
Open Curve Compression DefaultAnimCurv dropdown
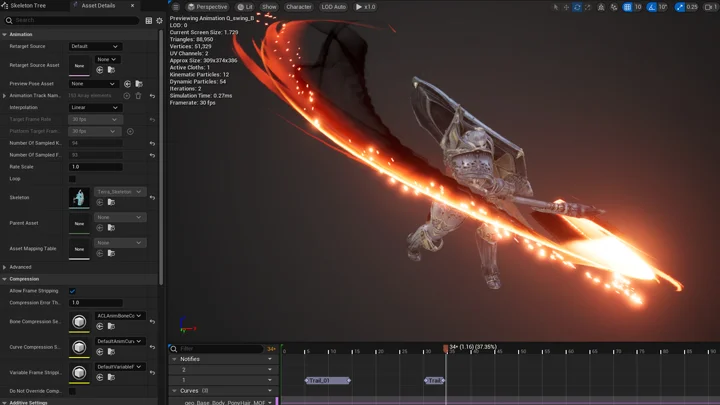[x=120, y=341]
